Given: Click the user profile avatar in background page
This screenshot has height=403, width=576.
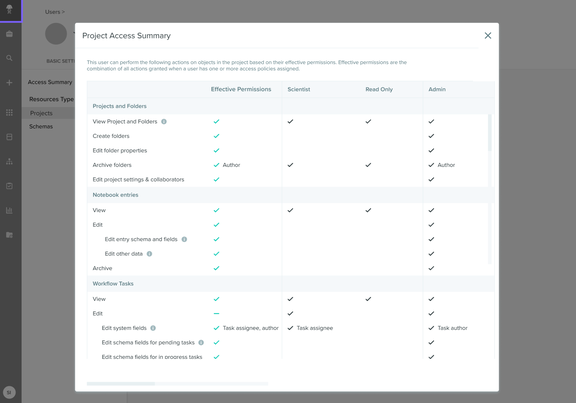Looking at the screenshot, I should pos(56,34).
